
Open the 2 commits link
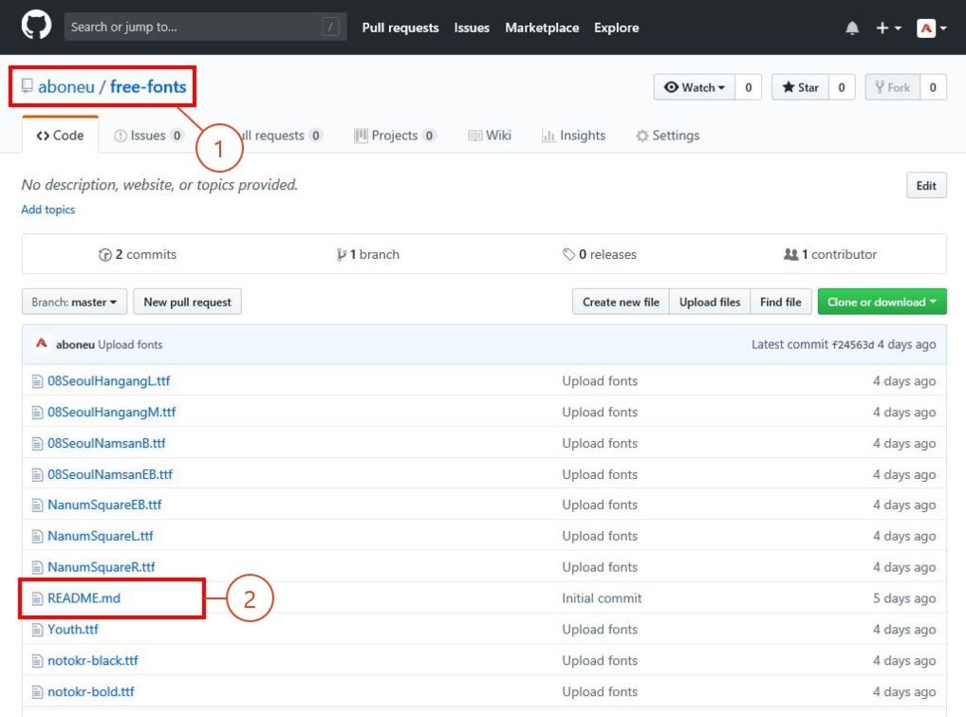138,254
